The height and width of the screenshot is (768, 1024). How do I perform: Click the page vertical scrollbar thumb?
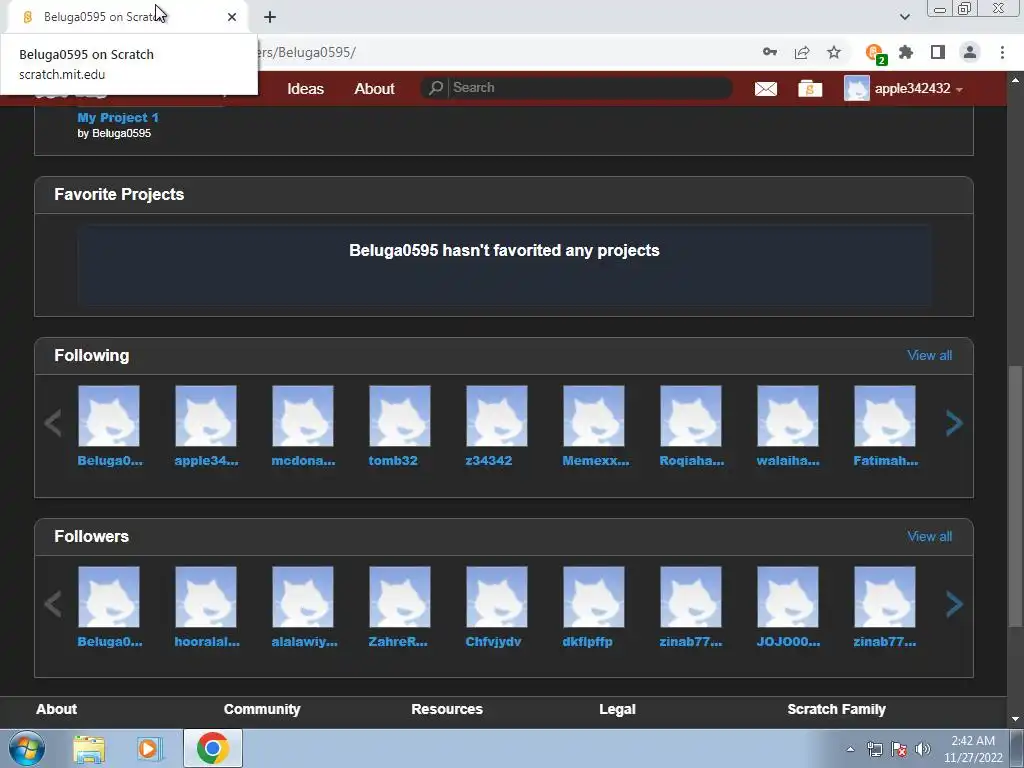click(1015, 496)
